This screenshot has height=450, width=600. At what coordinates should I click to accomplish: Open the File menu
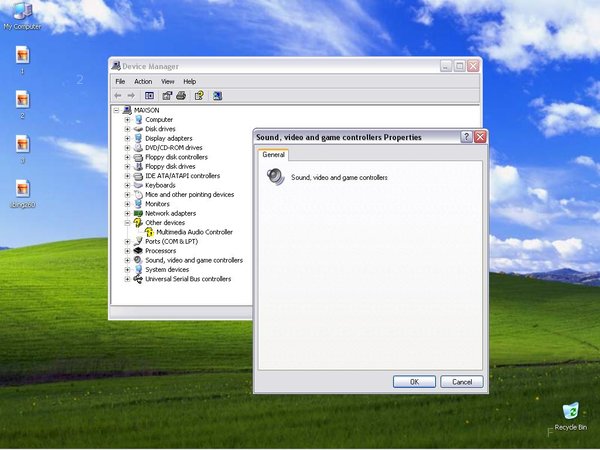120,82
